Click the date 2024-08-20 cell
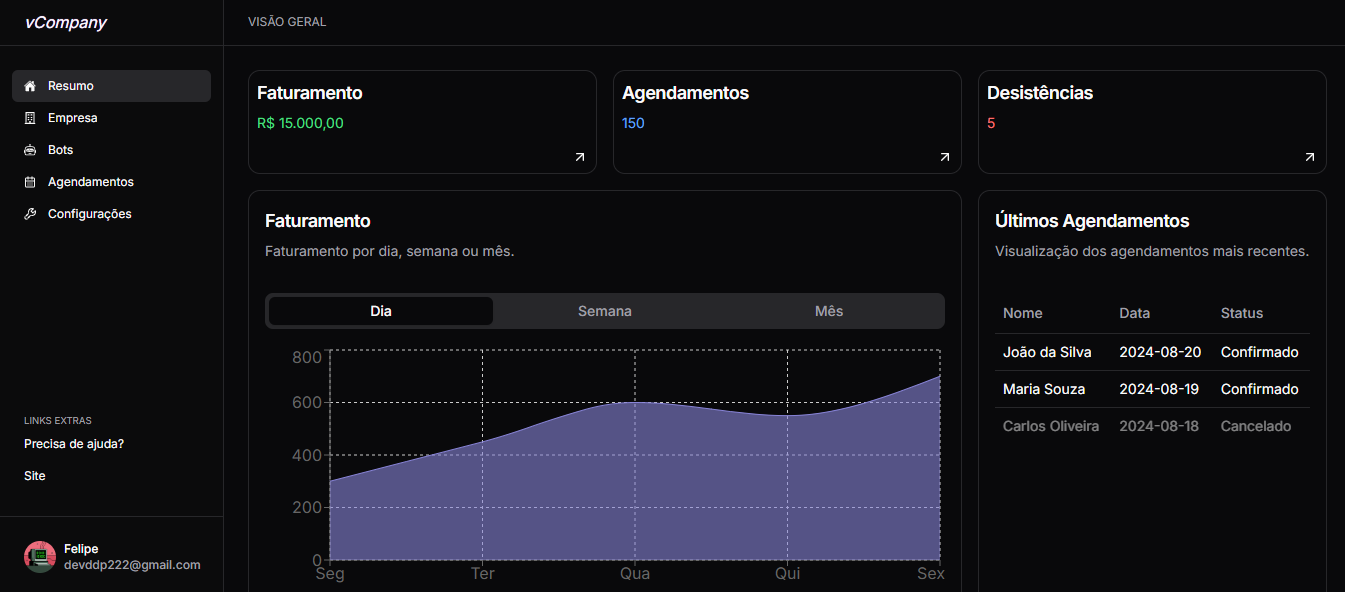Viewport: 1345px width, 592px height. click(x=1160, y=352)
